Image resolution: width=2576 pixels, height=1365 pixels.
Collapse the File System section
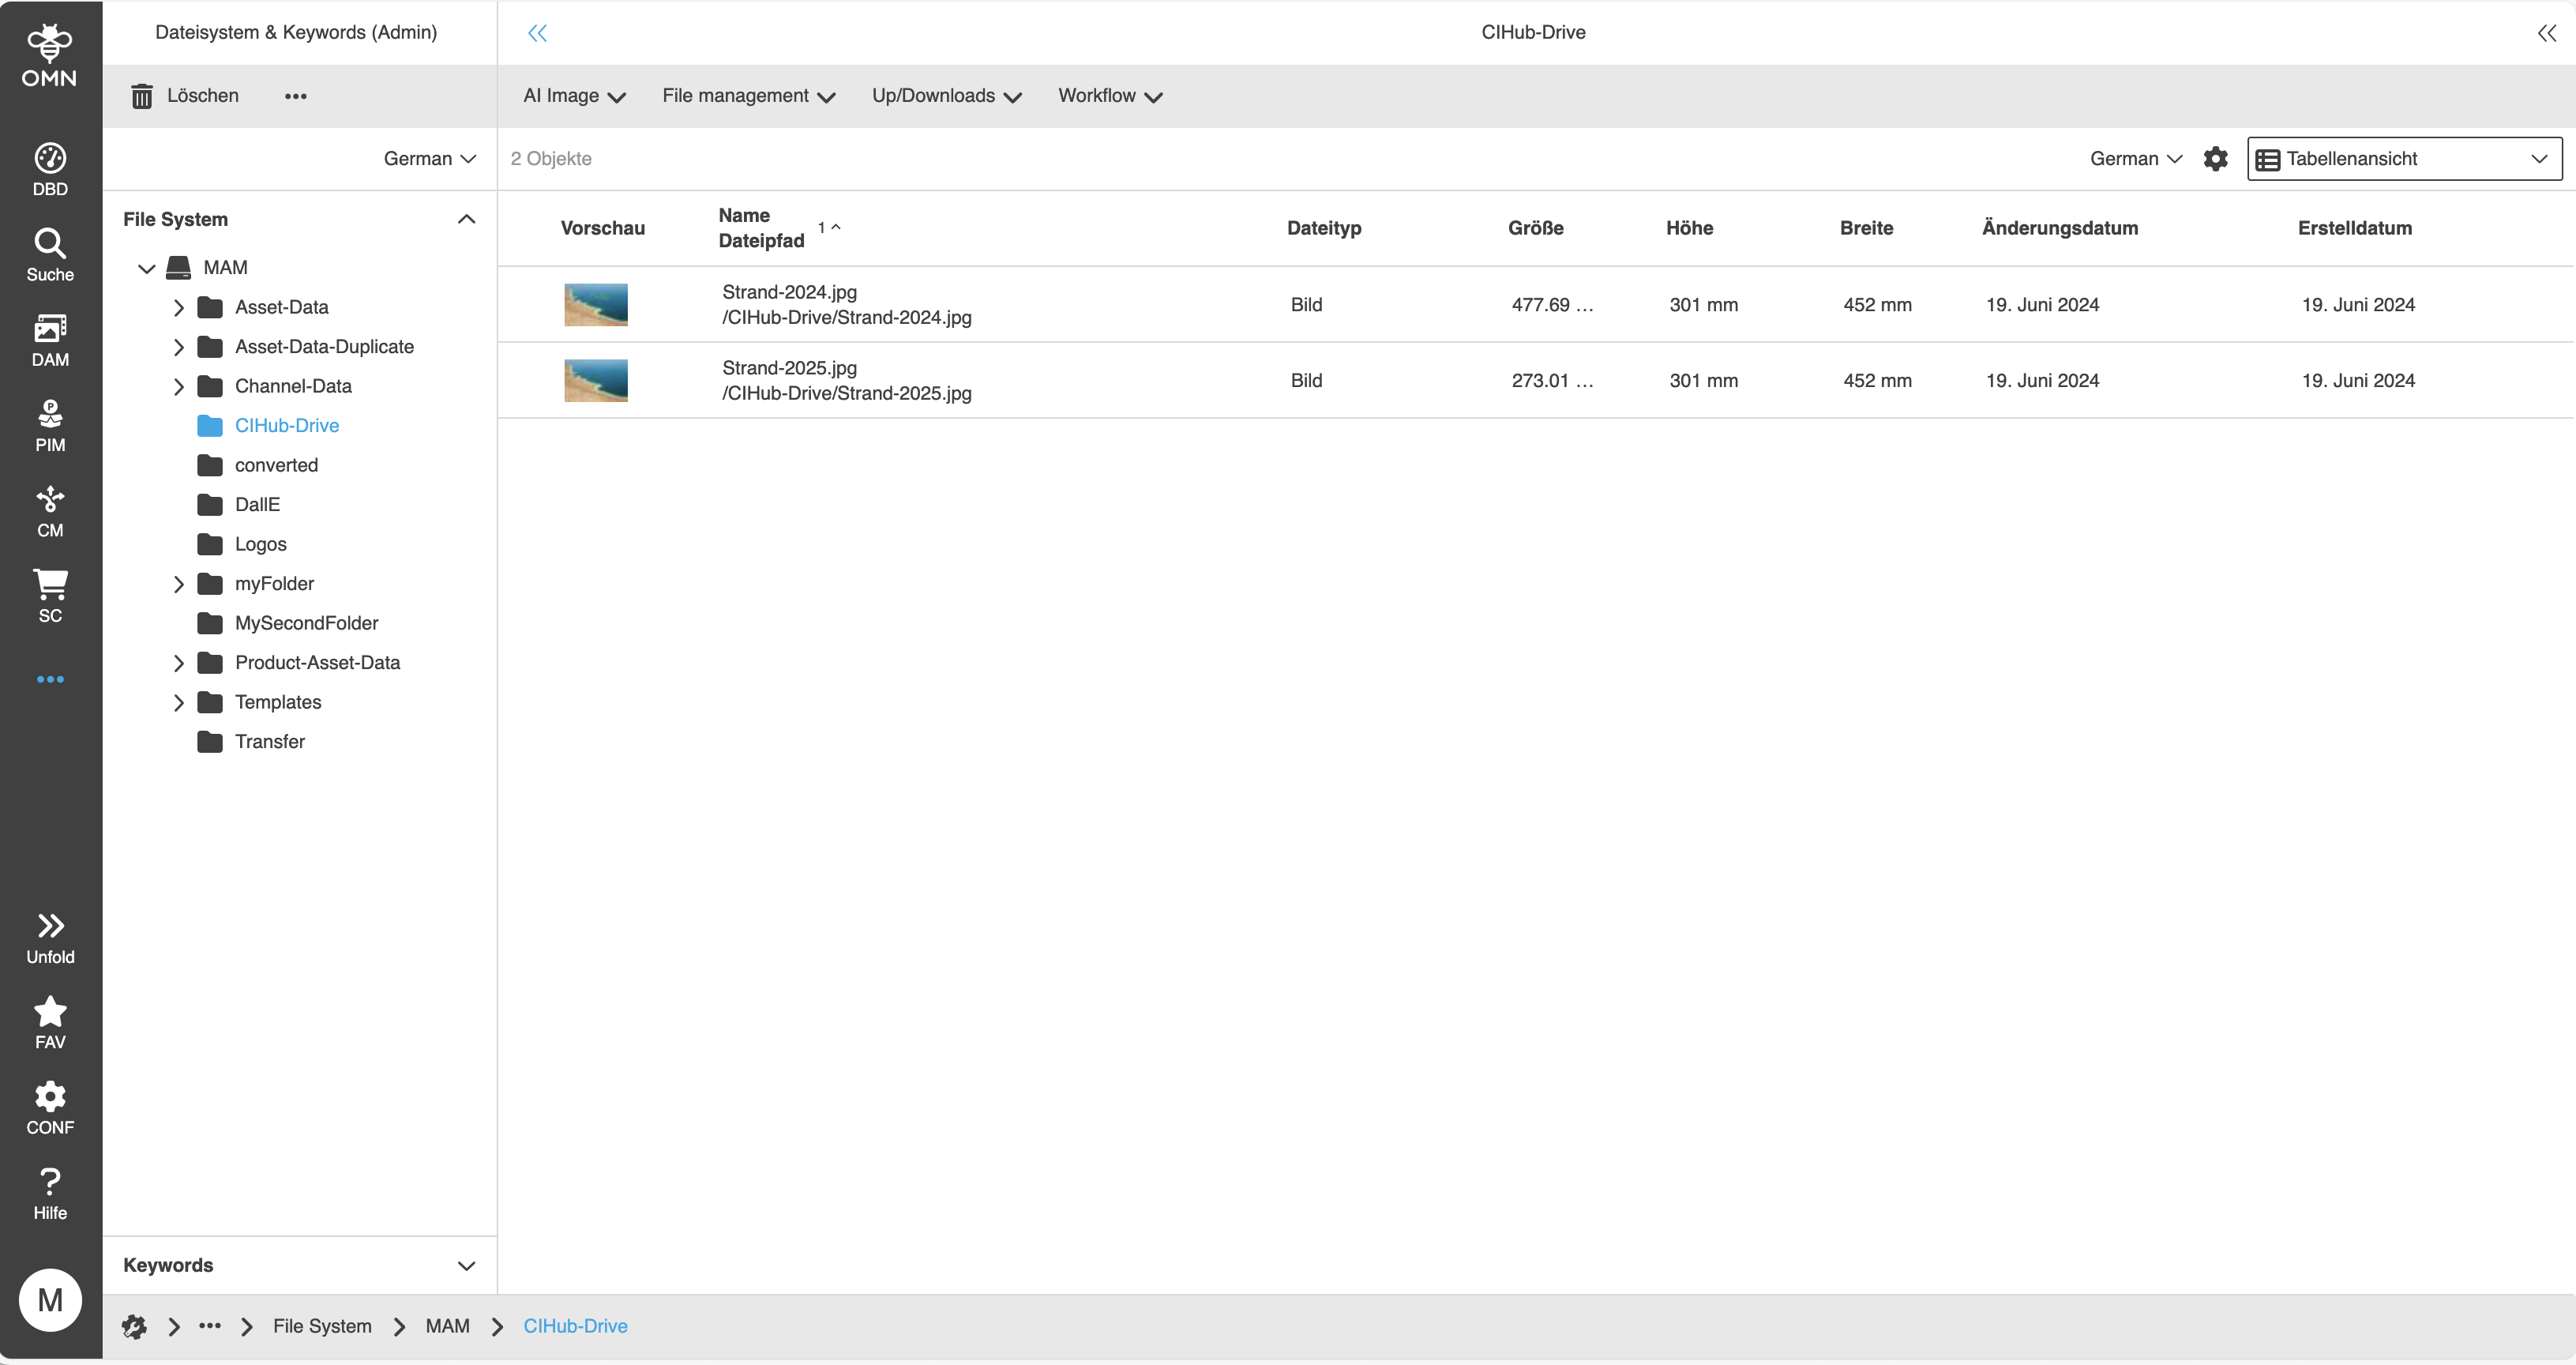pos(466,219)
